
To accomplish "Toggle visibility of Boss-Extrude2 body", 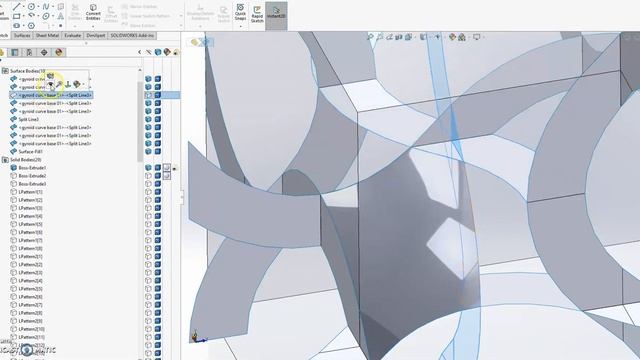I will [149, 176].
